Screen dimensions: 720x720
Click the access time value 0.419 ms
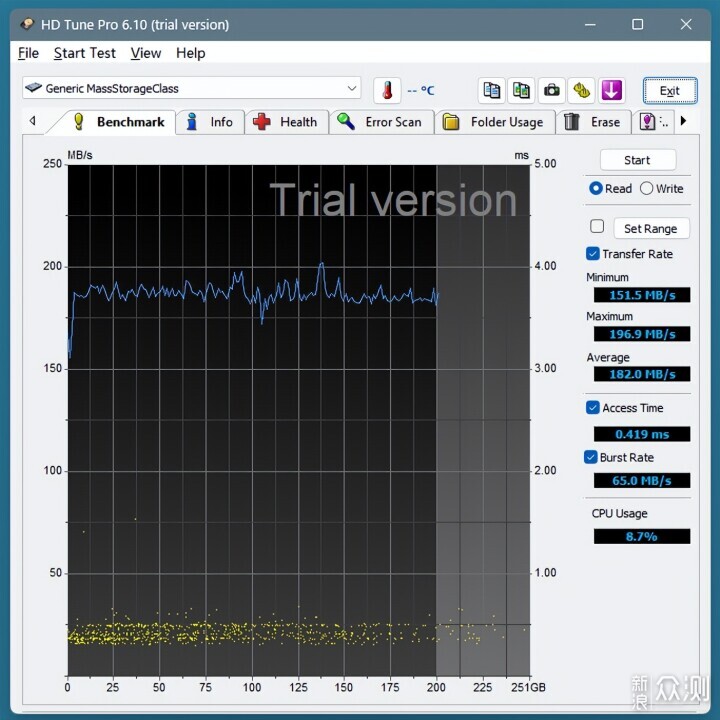click(642, 434)
